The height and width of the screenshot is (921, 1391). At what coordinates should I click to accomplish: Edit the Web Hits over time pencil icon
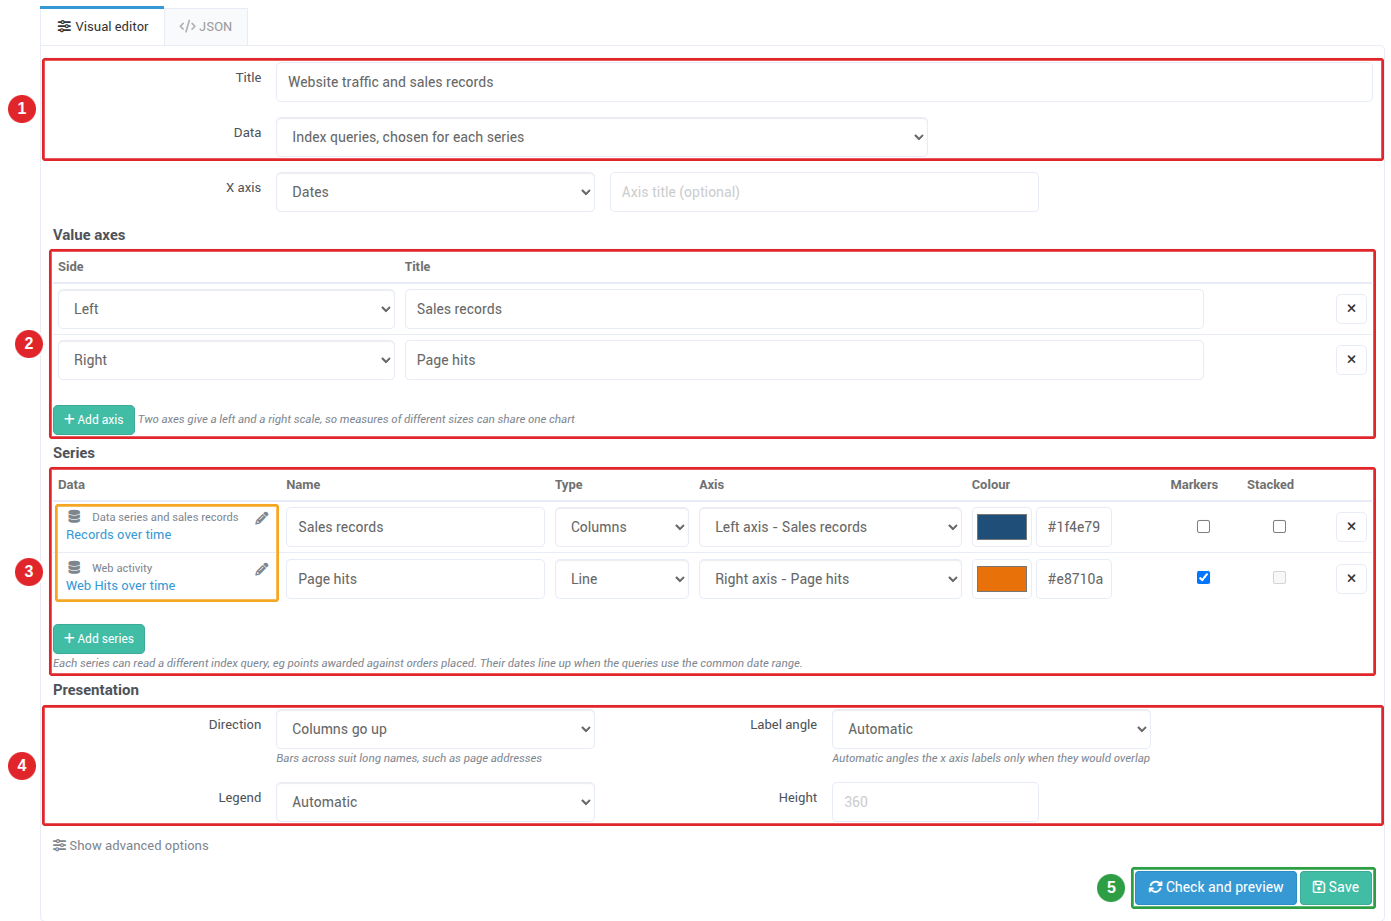(262, 569)
